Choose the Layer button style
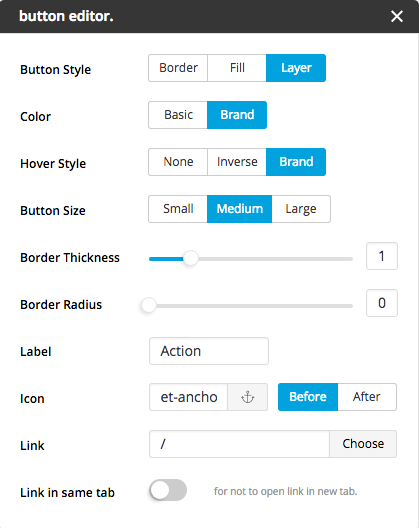Viewport: 419px width, 528px height. click(296, 68)
